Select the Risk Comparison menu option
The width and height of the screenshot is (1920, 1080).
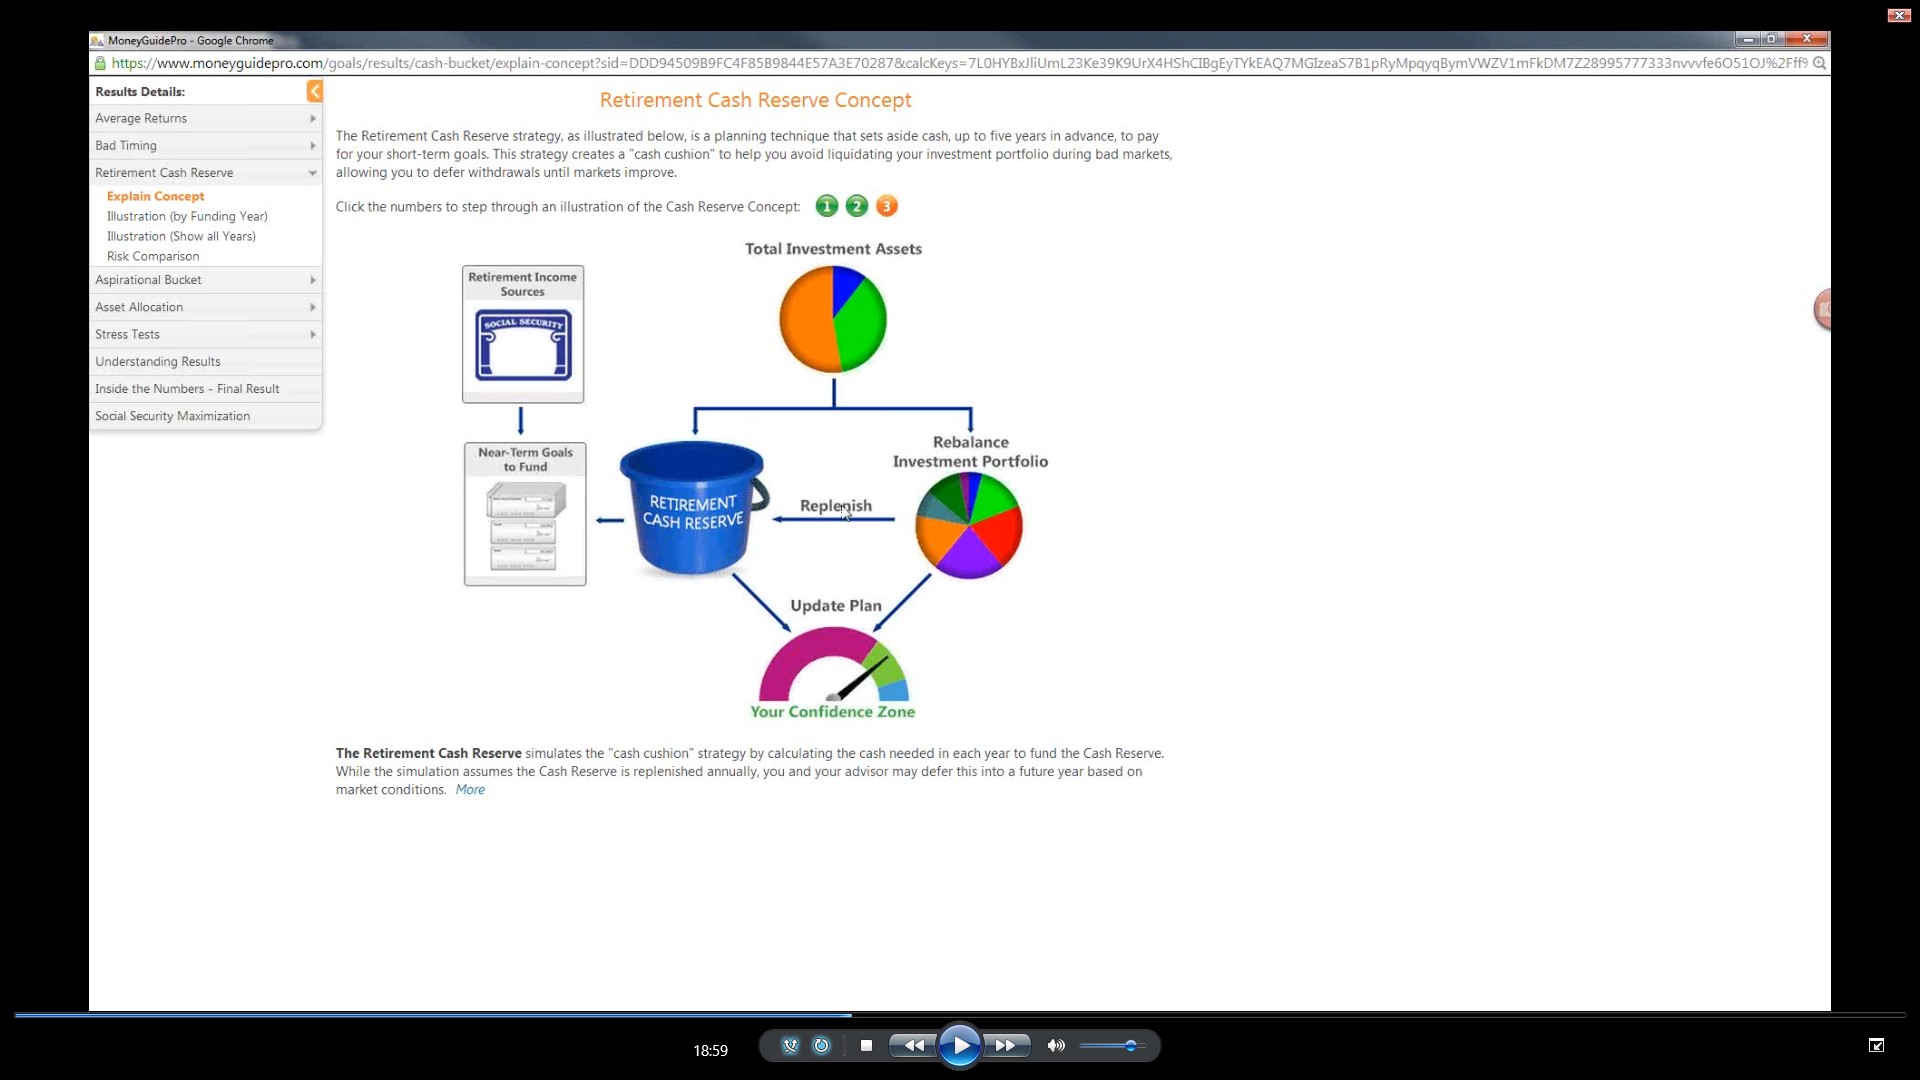point(153,256)
